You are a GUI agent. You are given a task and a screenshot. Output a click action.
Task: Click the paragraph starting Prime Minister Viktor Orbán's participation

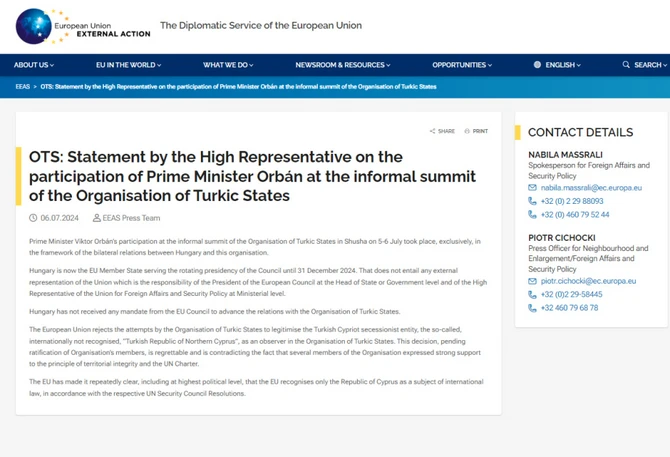coord(255,247)
